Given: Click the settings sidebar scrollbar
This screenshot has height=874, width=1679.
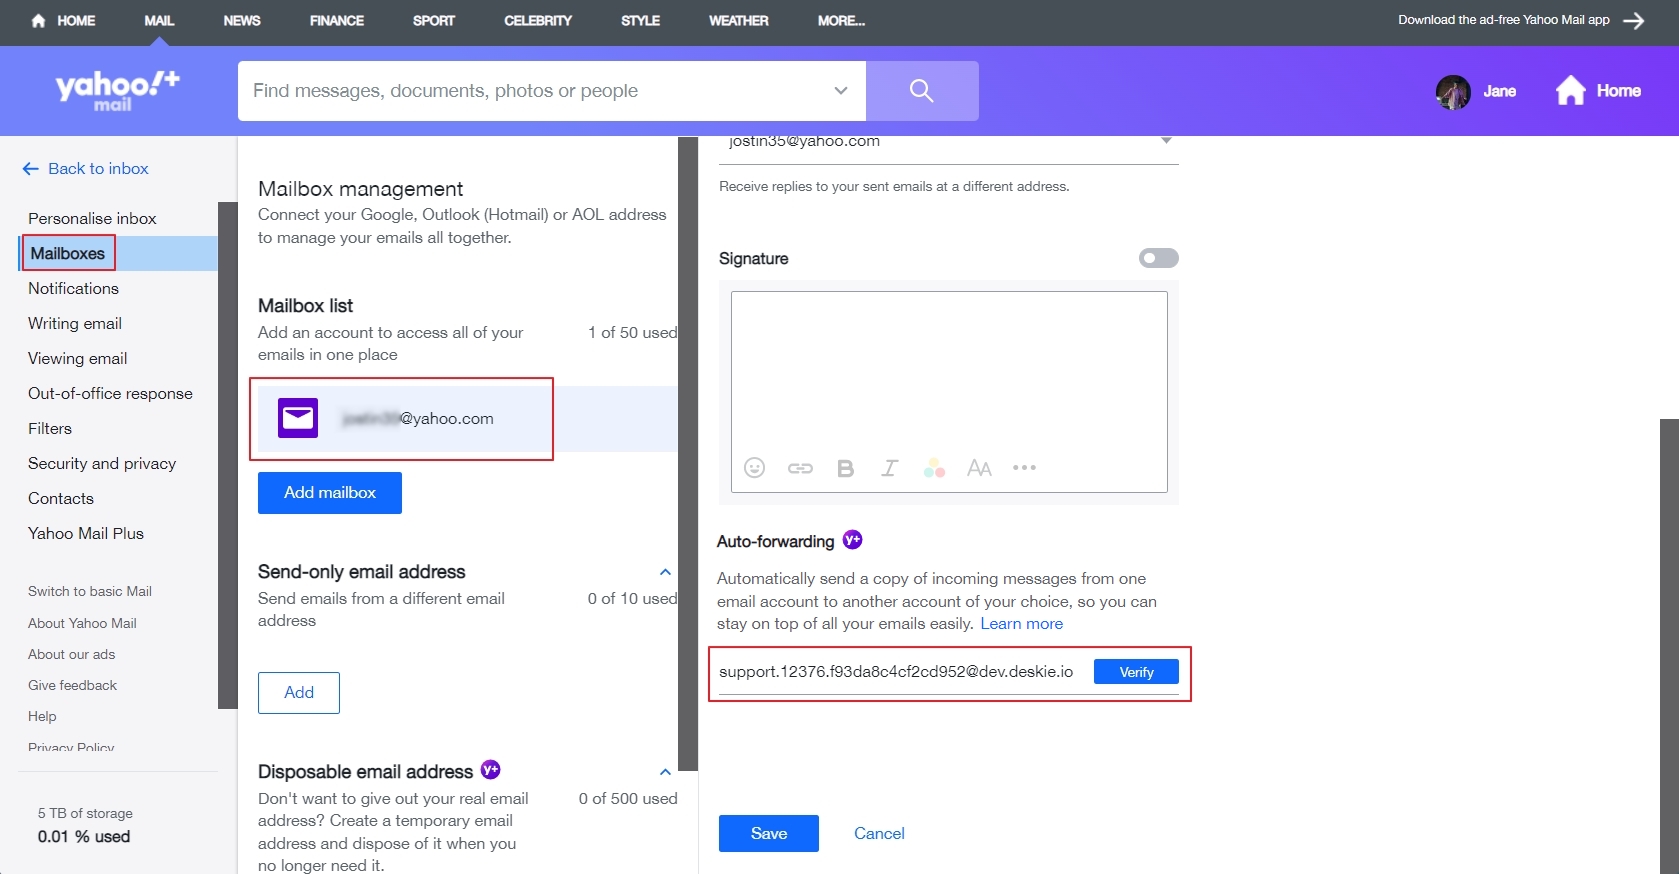Looking at the screenshot, I should [x=228, y=455].
